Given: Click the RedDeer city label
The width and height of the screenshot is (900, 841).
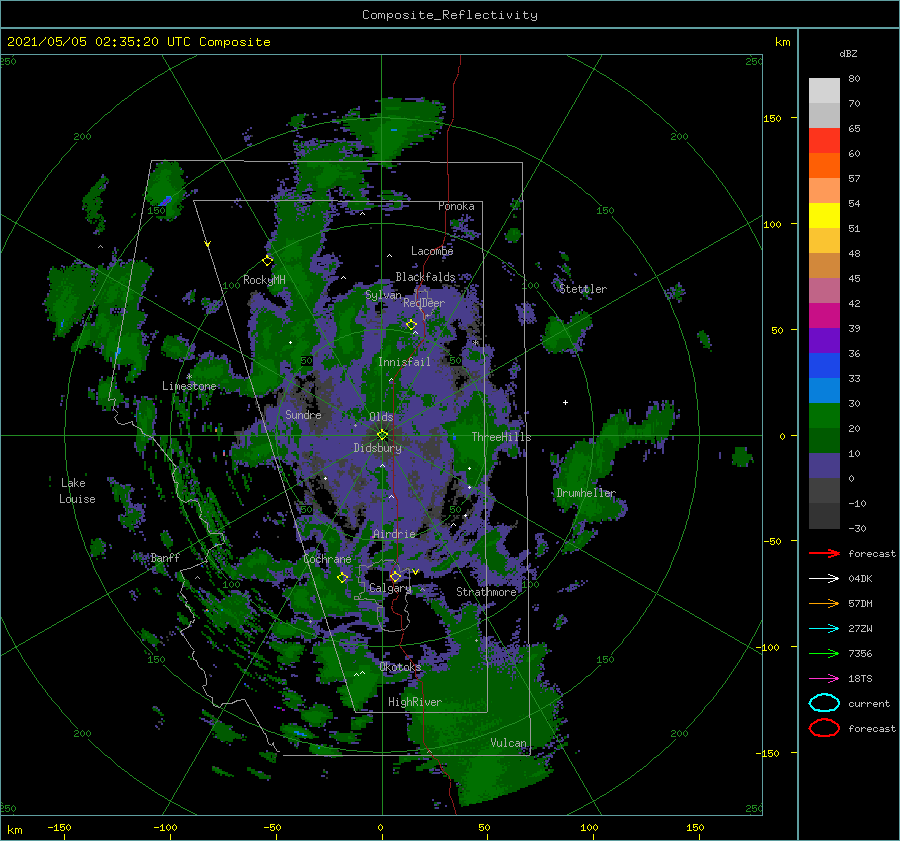Looking at the screenshot, I should click(x=424, y=303).
